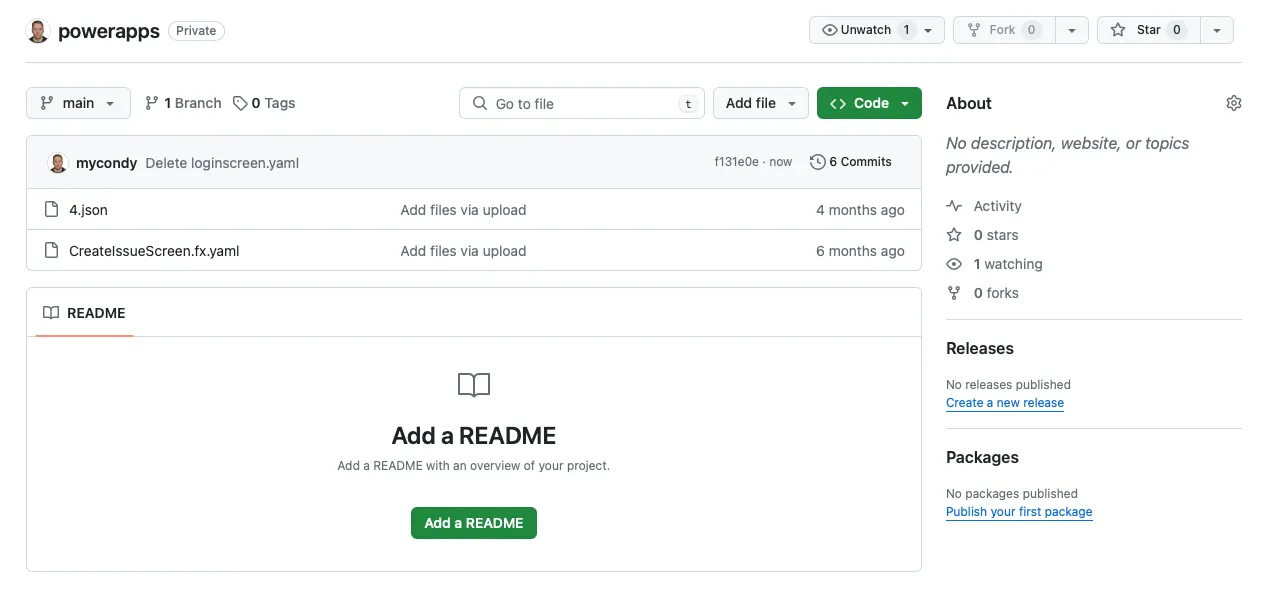
Task: Click mycondy's avatar in the commit row
Action: pyautogui.click(x=58, y=162)
